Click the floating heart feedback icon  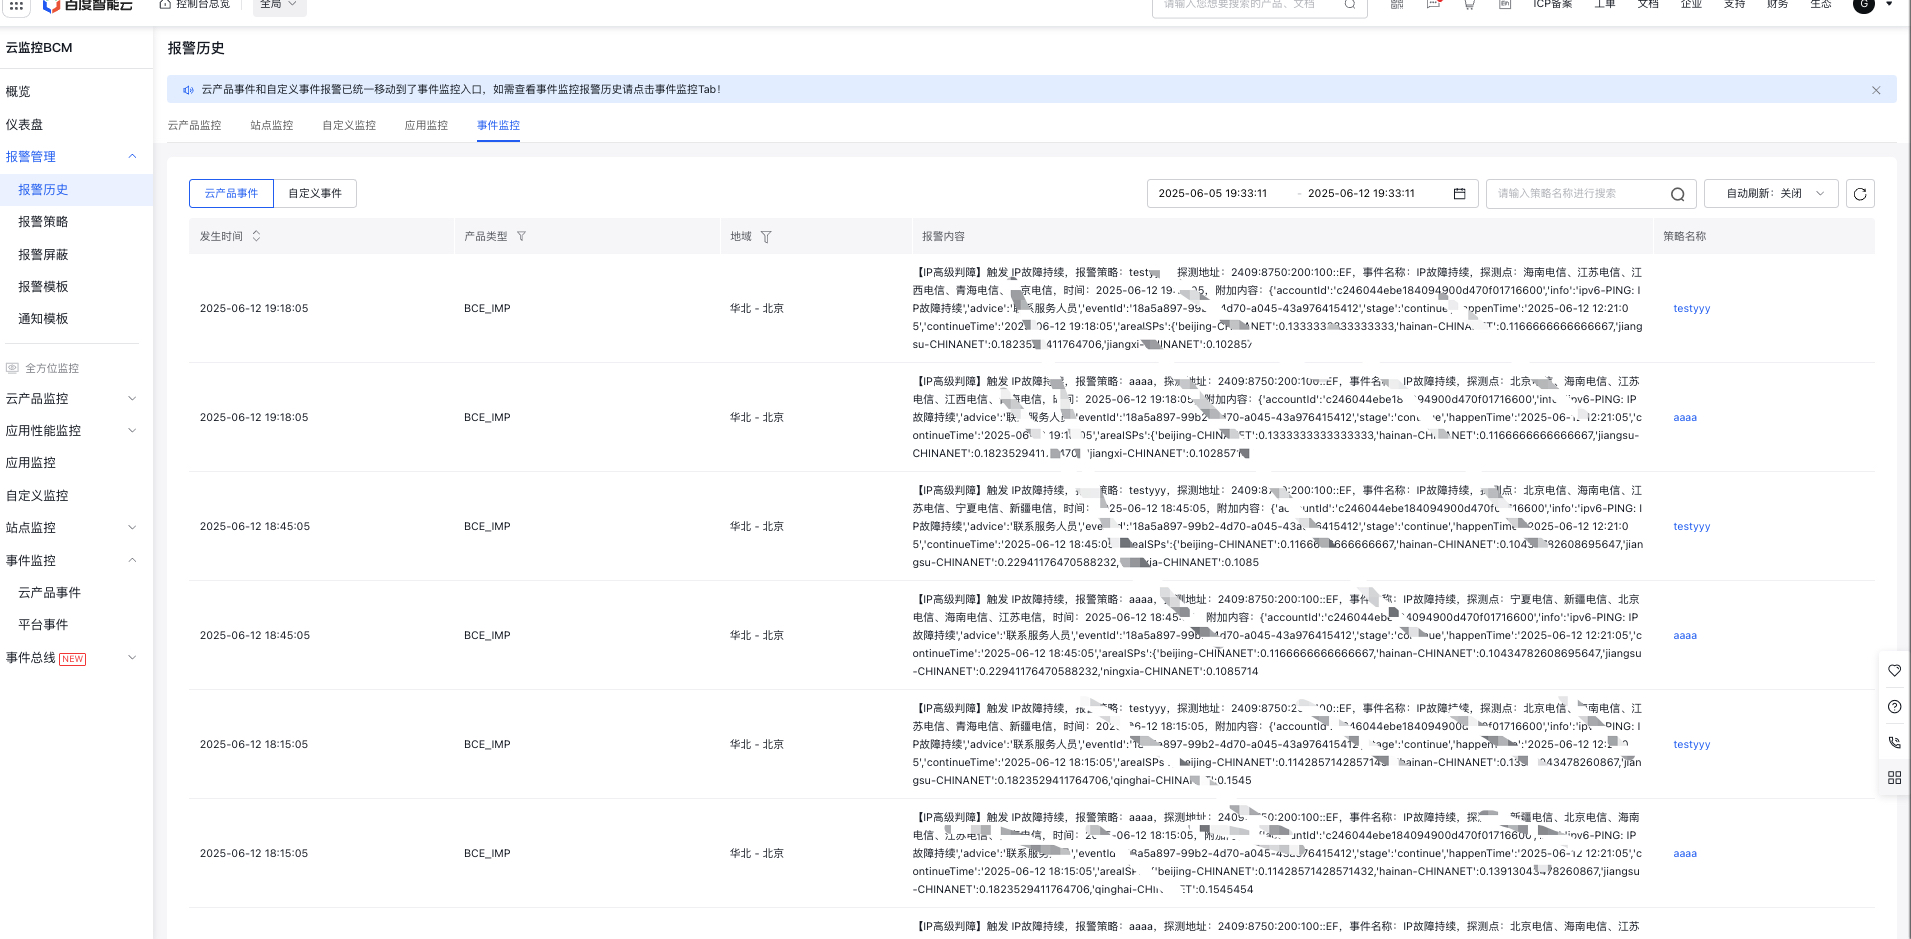click(1894, 671)
